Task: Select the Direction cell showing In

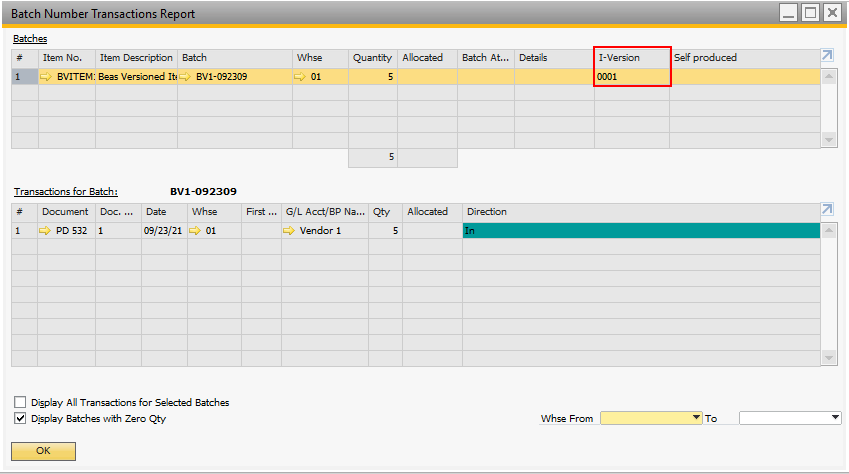Action: 640,230
